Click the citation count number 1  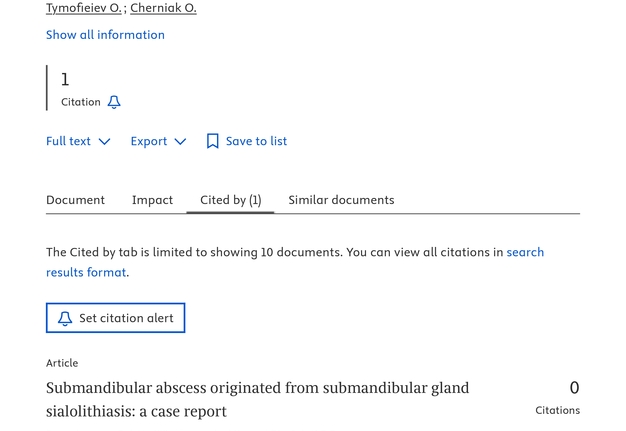(x=65, y=79)
